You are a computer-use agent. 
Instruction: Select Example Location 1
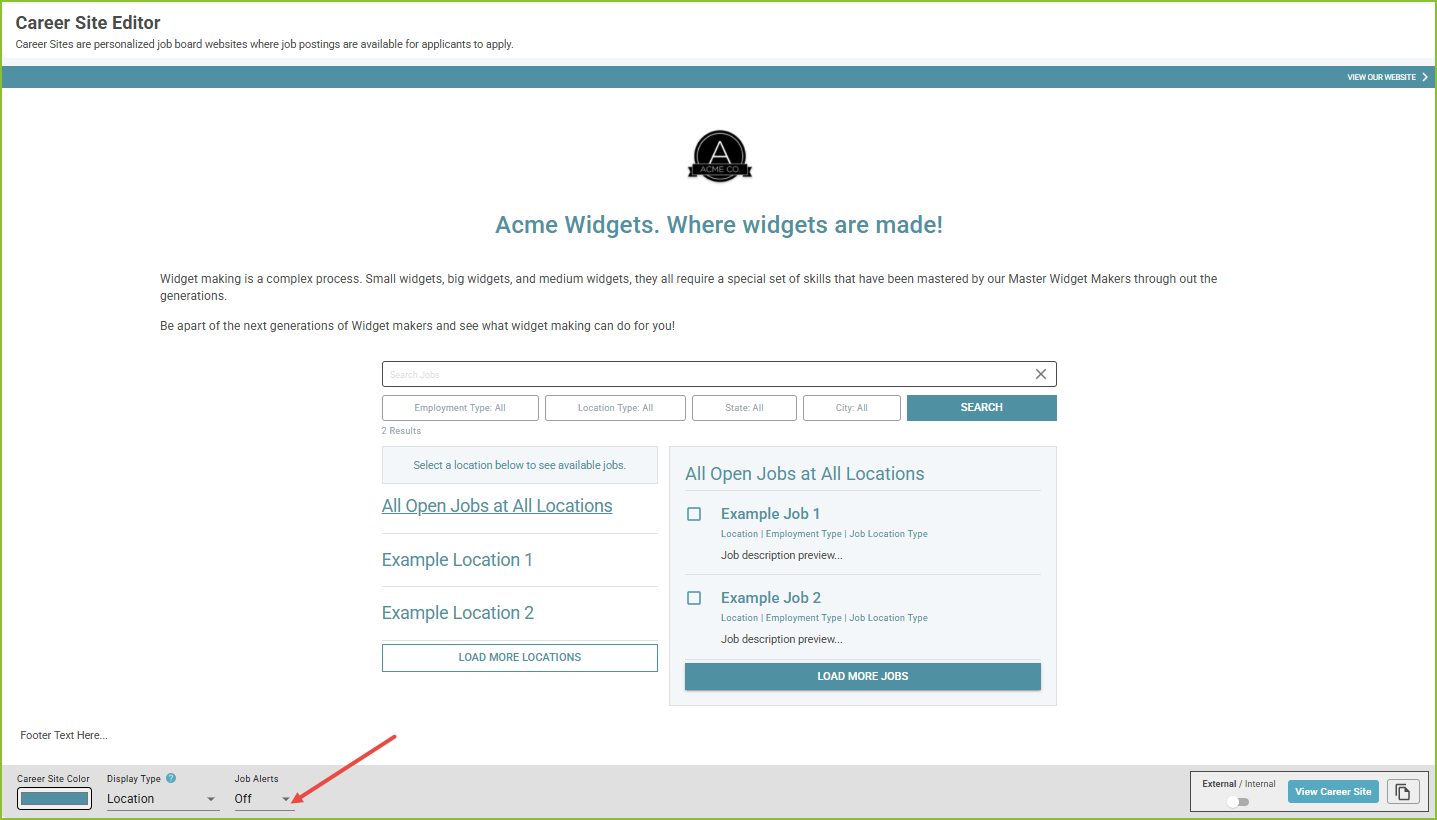click(x=457, y=560)
